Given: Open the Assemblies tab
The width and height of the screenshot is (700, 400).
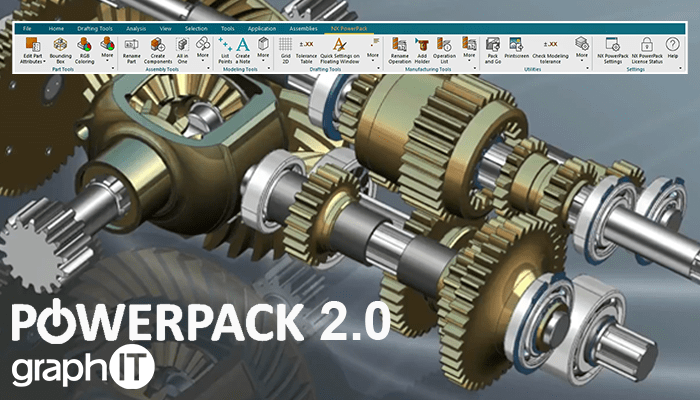Looking at the screenshot, I should click(x=303, y=29).
